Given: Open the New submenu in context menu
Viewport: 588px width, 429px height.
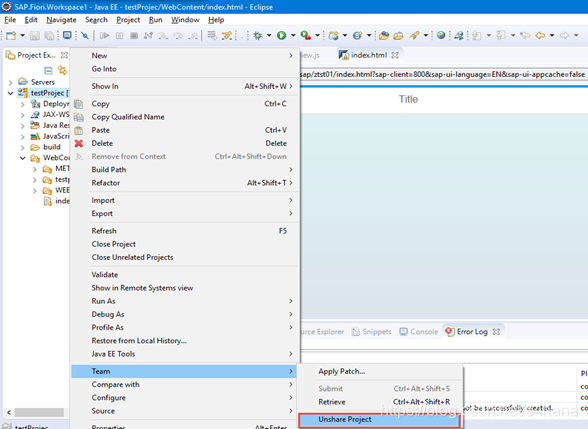Looking at the screenshot, I should tap(185, 56).
